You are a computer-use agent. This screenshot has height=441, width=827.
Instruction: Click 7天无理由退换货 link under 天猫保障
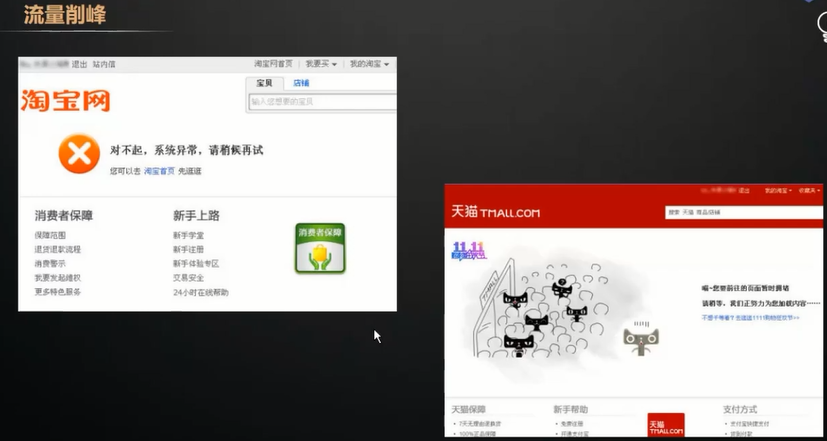pyautogui.click(x=479, y=424)
